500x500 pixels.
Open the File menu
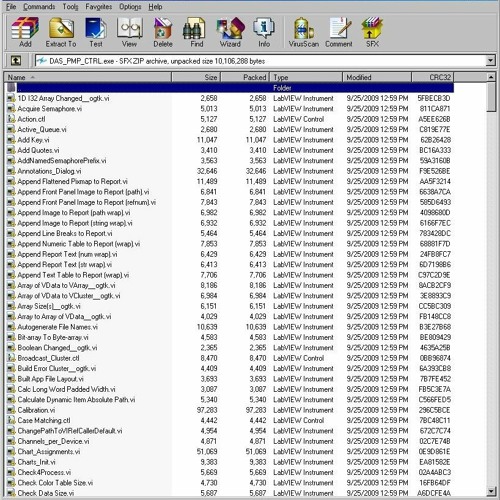[11, 7]
